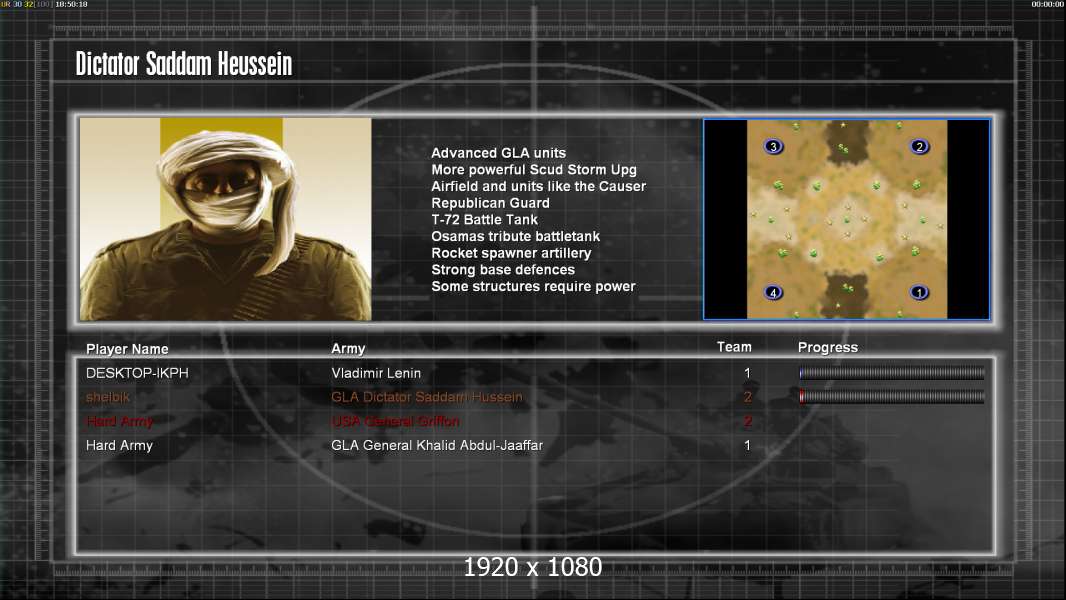
Task: Select "Airfield and units like the Causer"
Action: [x=538, y=186]
